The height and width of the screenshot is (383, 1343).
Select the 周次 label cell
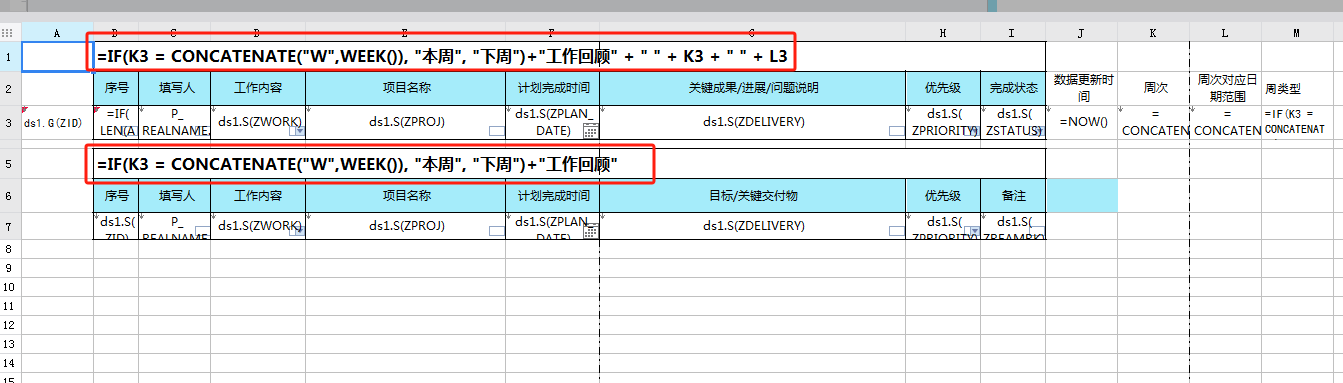(x=1154, y=88)
